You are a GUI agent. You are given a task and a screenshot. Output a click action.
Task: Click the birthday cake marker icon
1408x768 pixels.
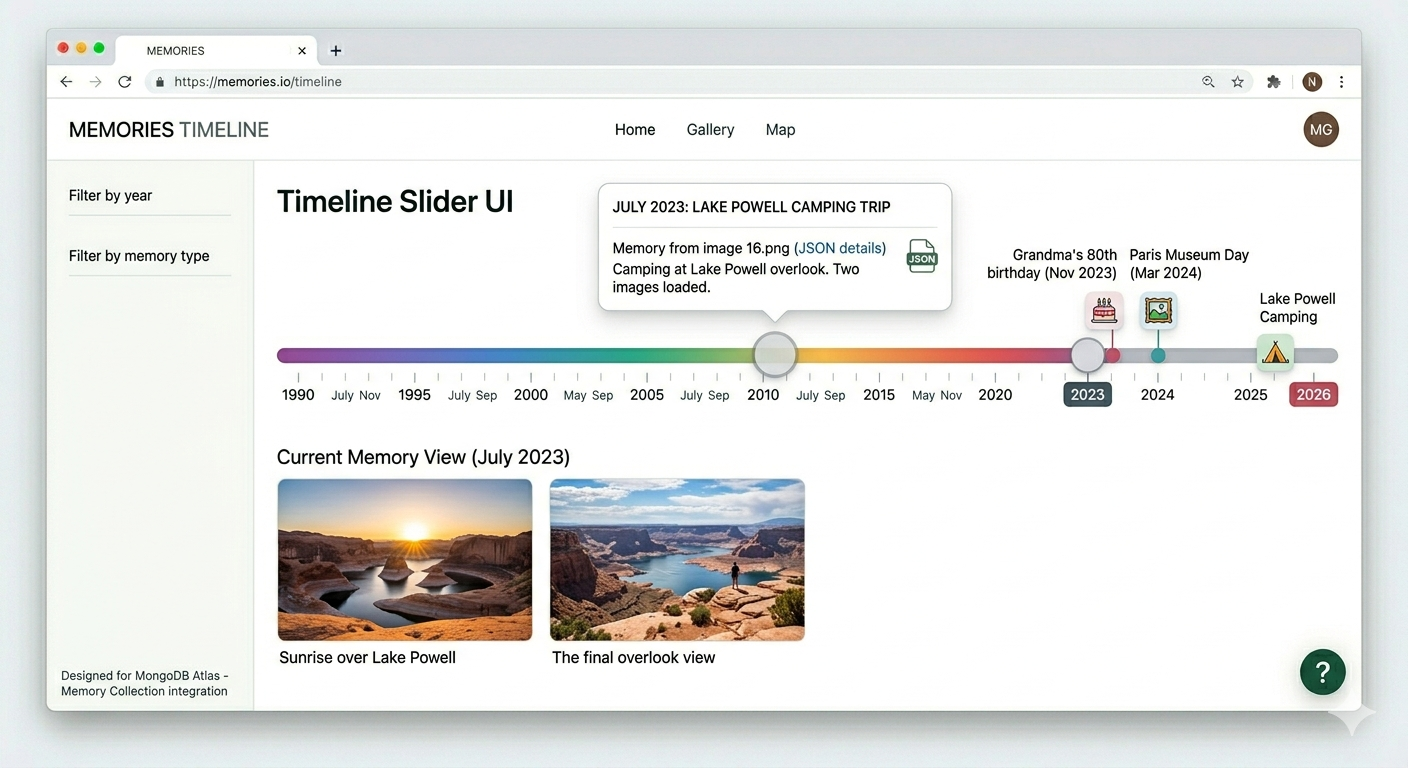(1104, 310)
